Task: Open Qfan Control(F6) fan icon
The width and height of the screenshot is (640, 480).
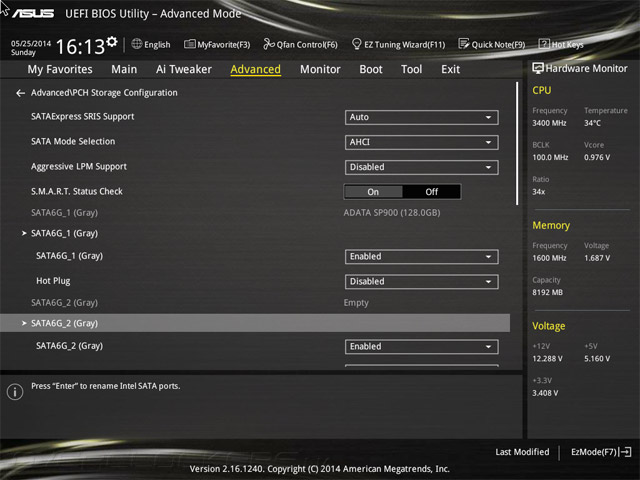Action: (x=269, y=44)
